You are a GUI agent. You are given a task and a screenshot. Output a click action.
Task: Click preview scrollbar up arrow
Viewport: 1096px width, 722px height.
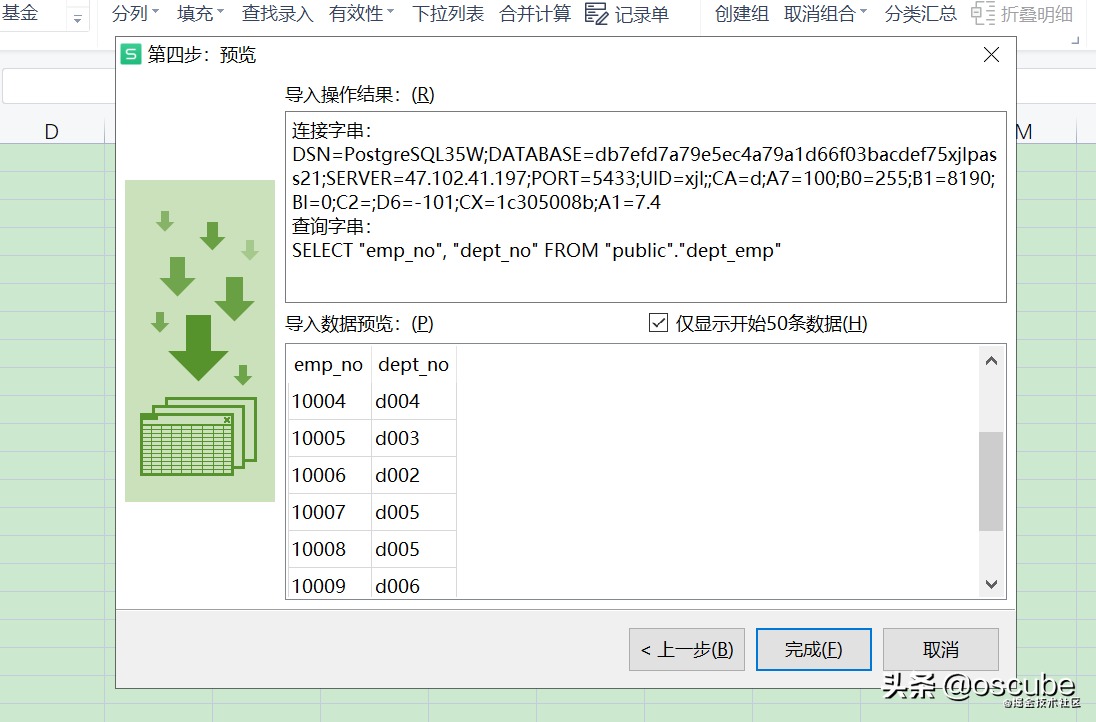[x=991, y=361]
